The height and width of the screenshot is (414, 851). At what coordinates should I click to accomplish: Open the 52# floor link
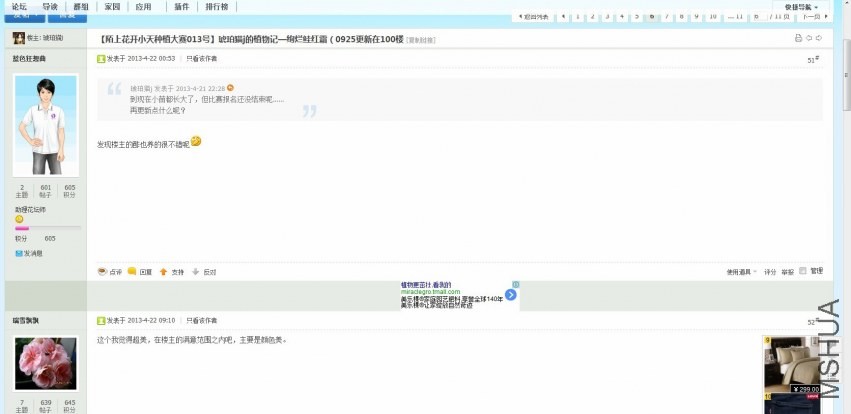813,322
